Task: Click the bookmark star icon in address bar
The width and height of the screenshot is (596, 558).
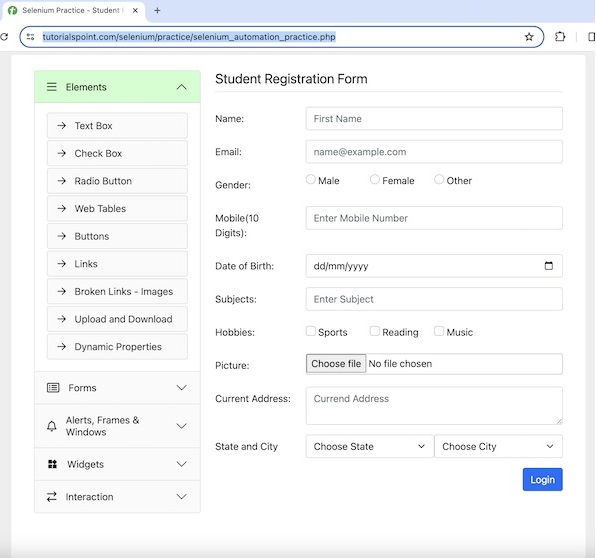Action: (529, 37)
